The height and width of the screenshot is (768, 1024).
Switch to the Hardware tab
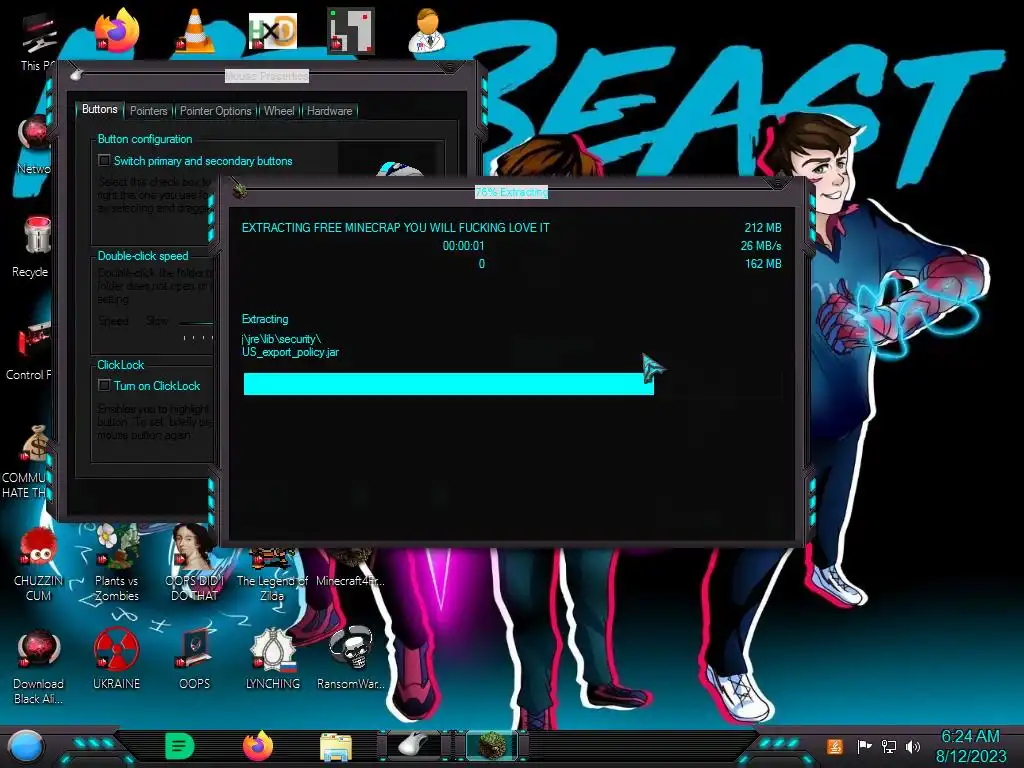329,110
